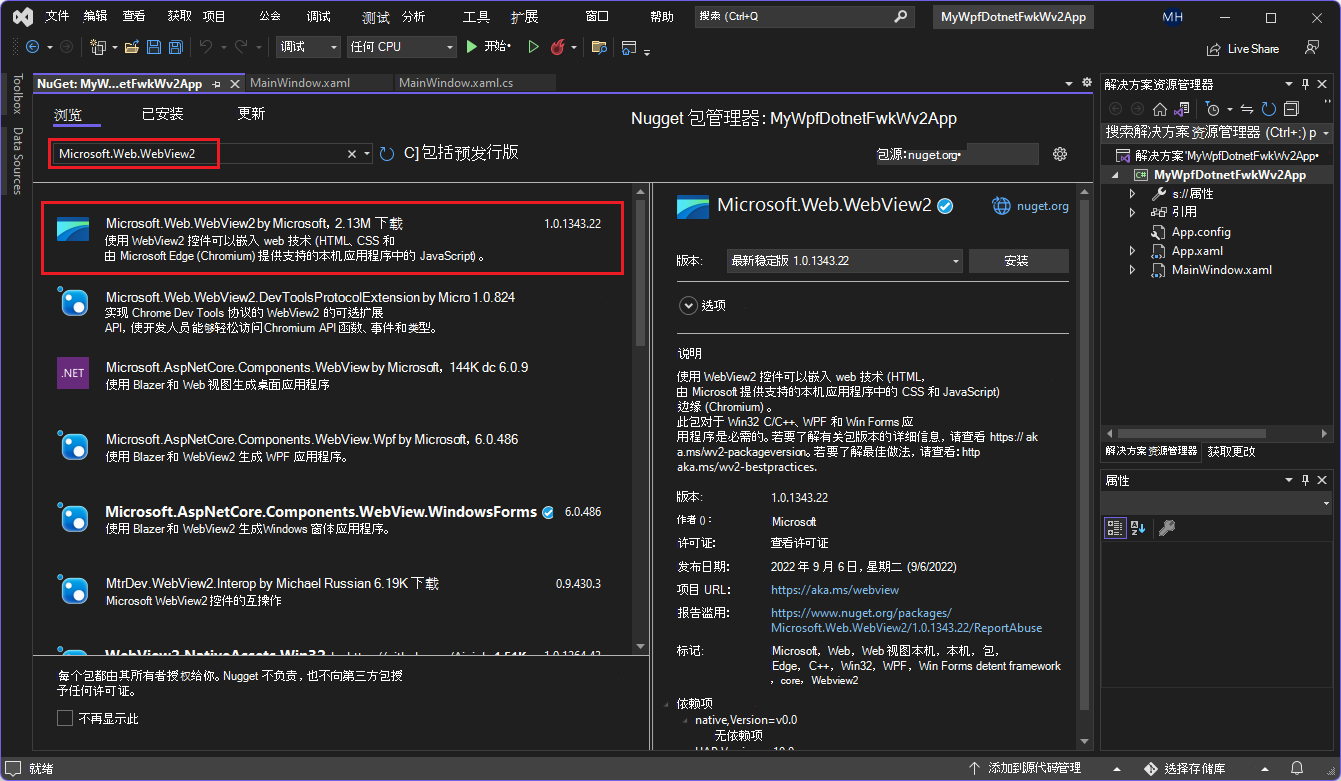Image resolution: width=1341 pixels, height=781 pixels.
Task: Start debugging with the green 开始 button
Action: click(x=483, y=47)
